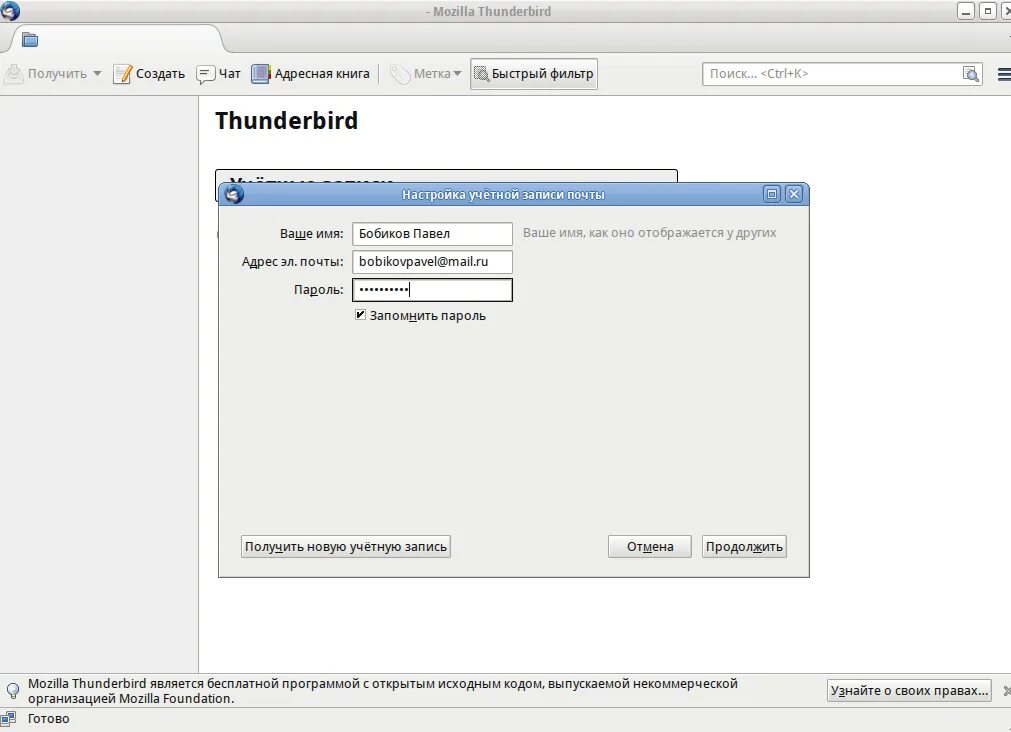
Task: Maximize the account setup dialog
Action: pos(772,193)
